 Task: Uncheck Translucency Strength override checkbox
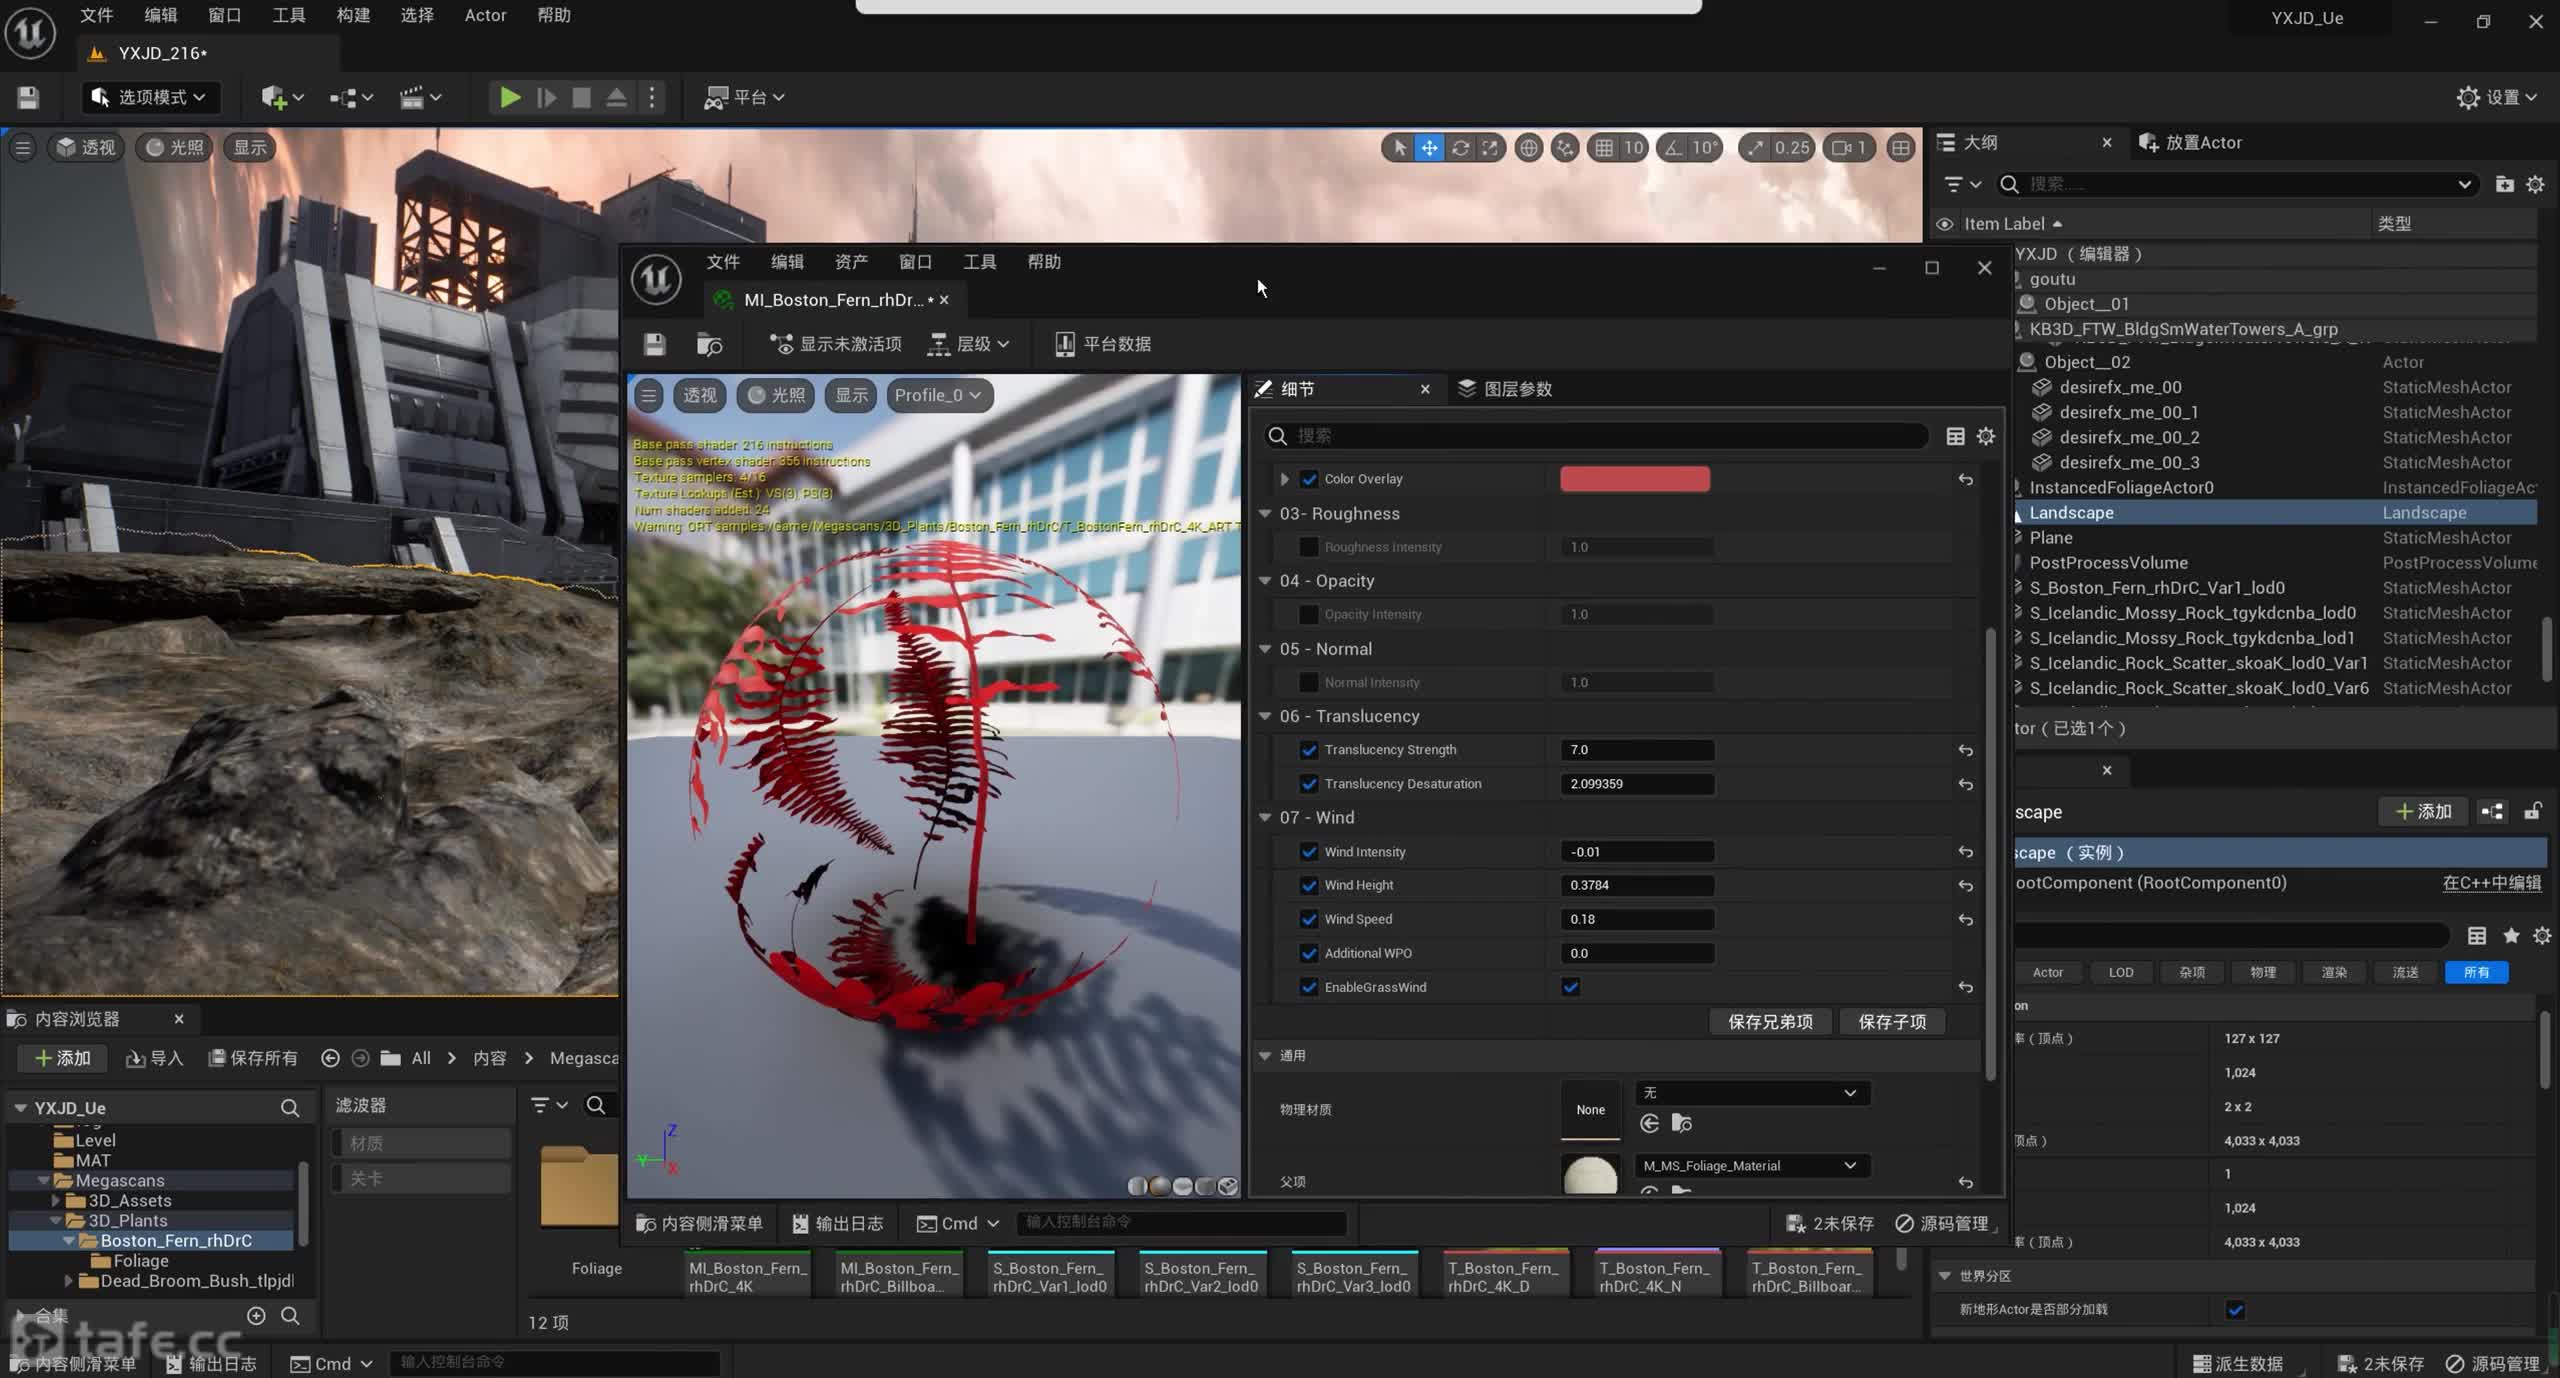click(x=1309, y=750)
